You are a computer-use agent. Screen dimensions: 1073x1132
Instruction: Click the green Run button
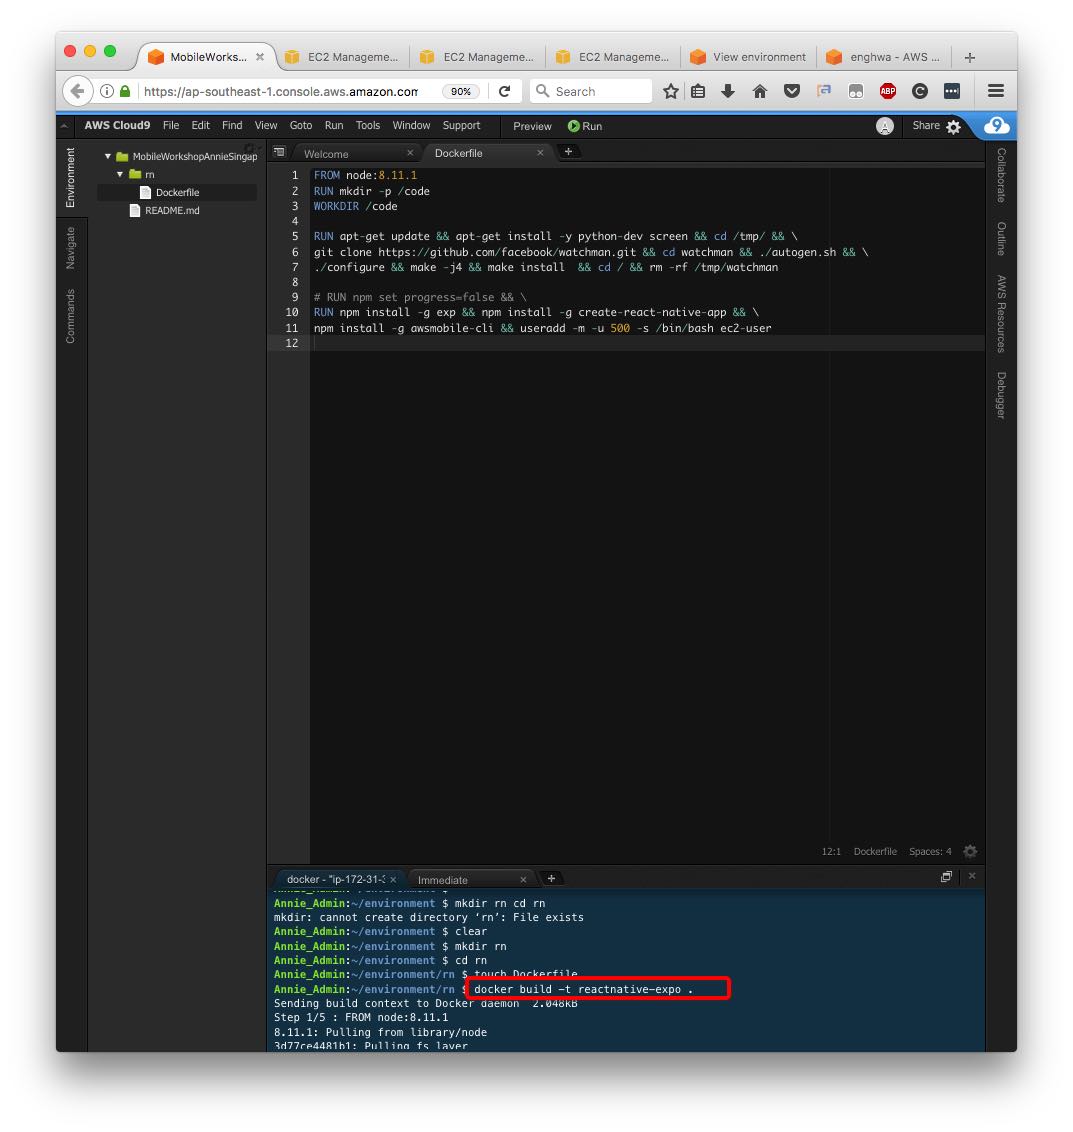click(x=585, y=126)
